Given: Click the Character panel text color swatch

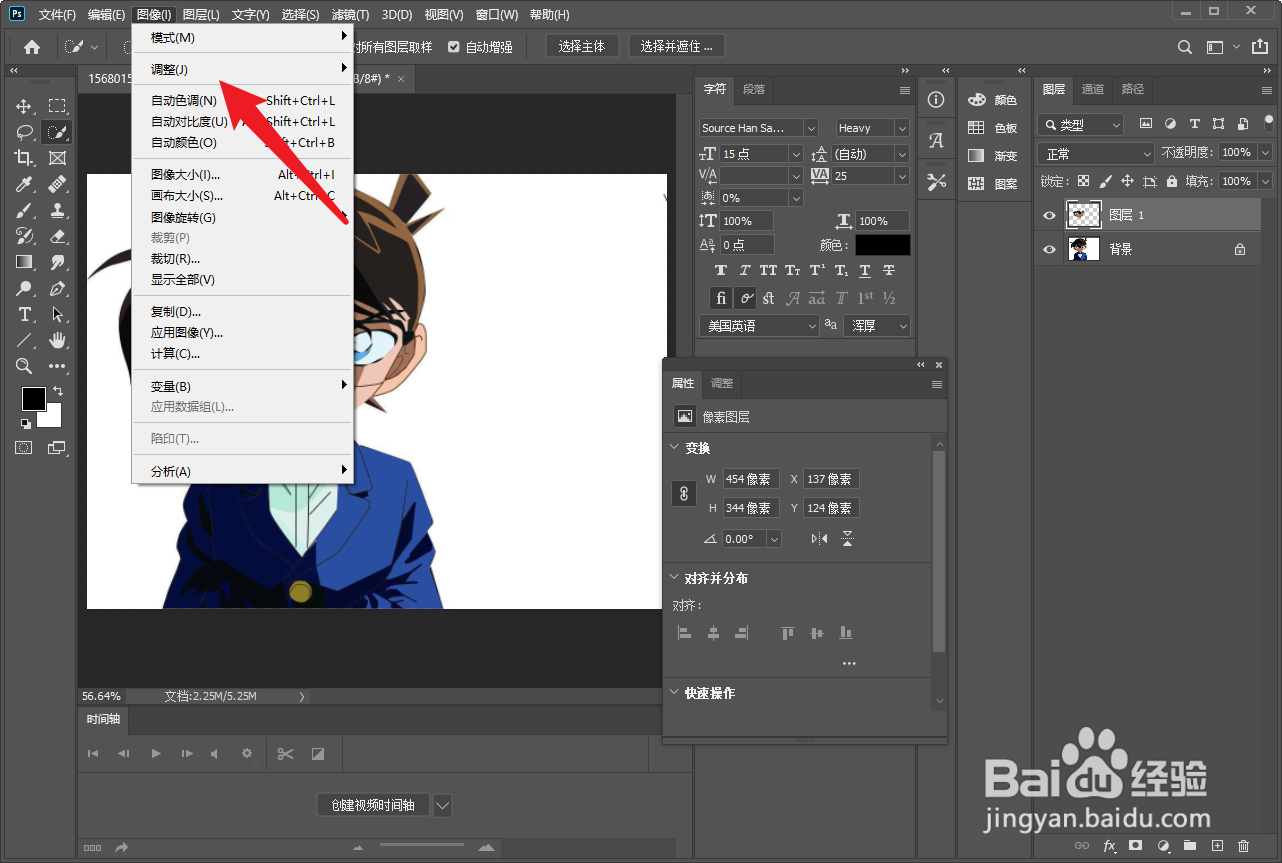Looking at the screenshot, I should pyautogui.click(x=882, y=245).
